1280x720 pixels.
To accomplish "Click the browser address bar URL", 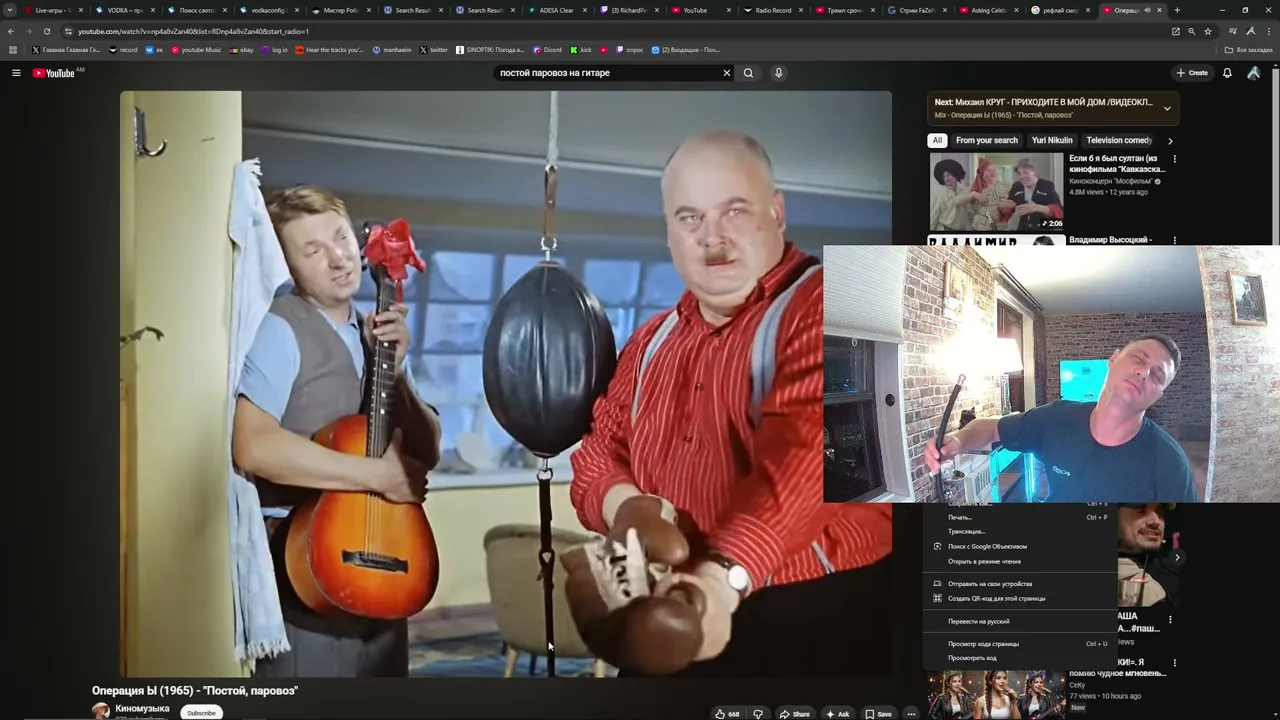I will click(194, 31).
